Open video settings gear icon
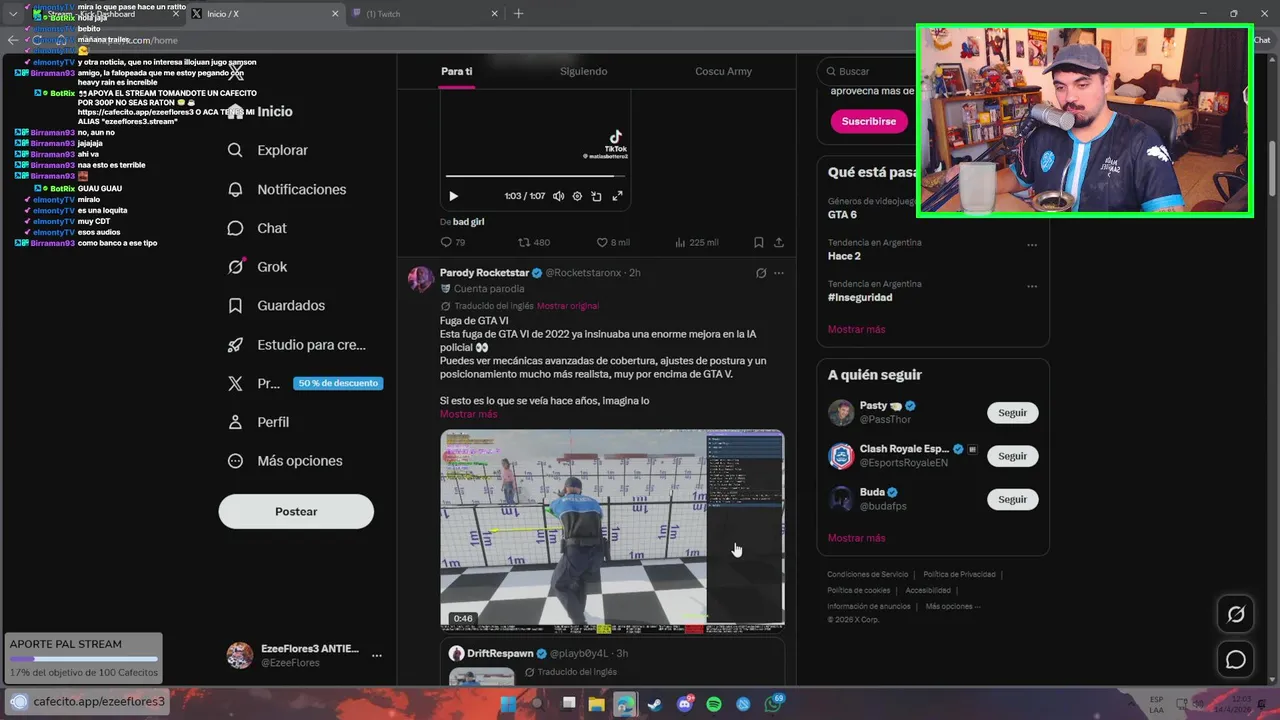The image size is (1280, 720). (x=577, y=196)
